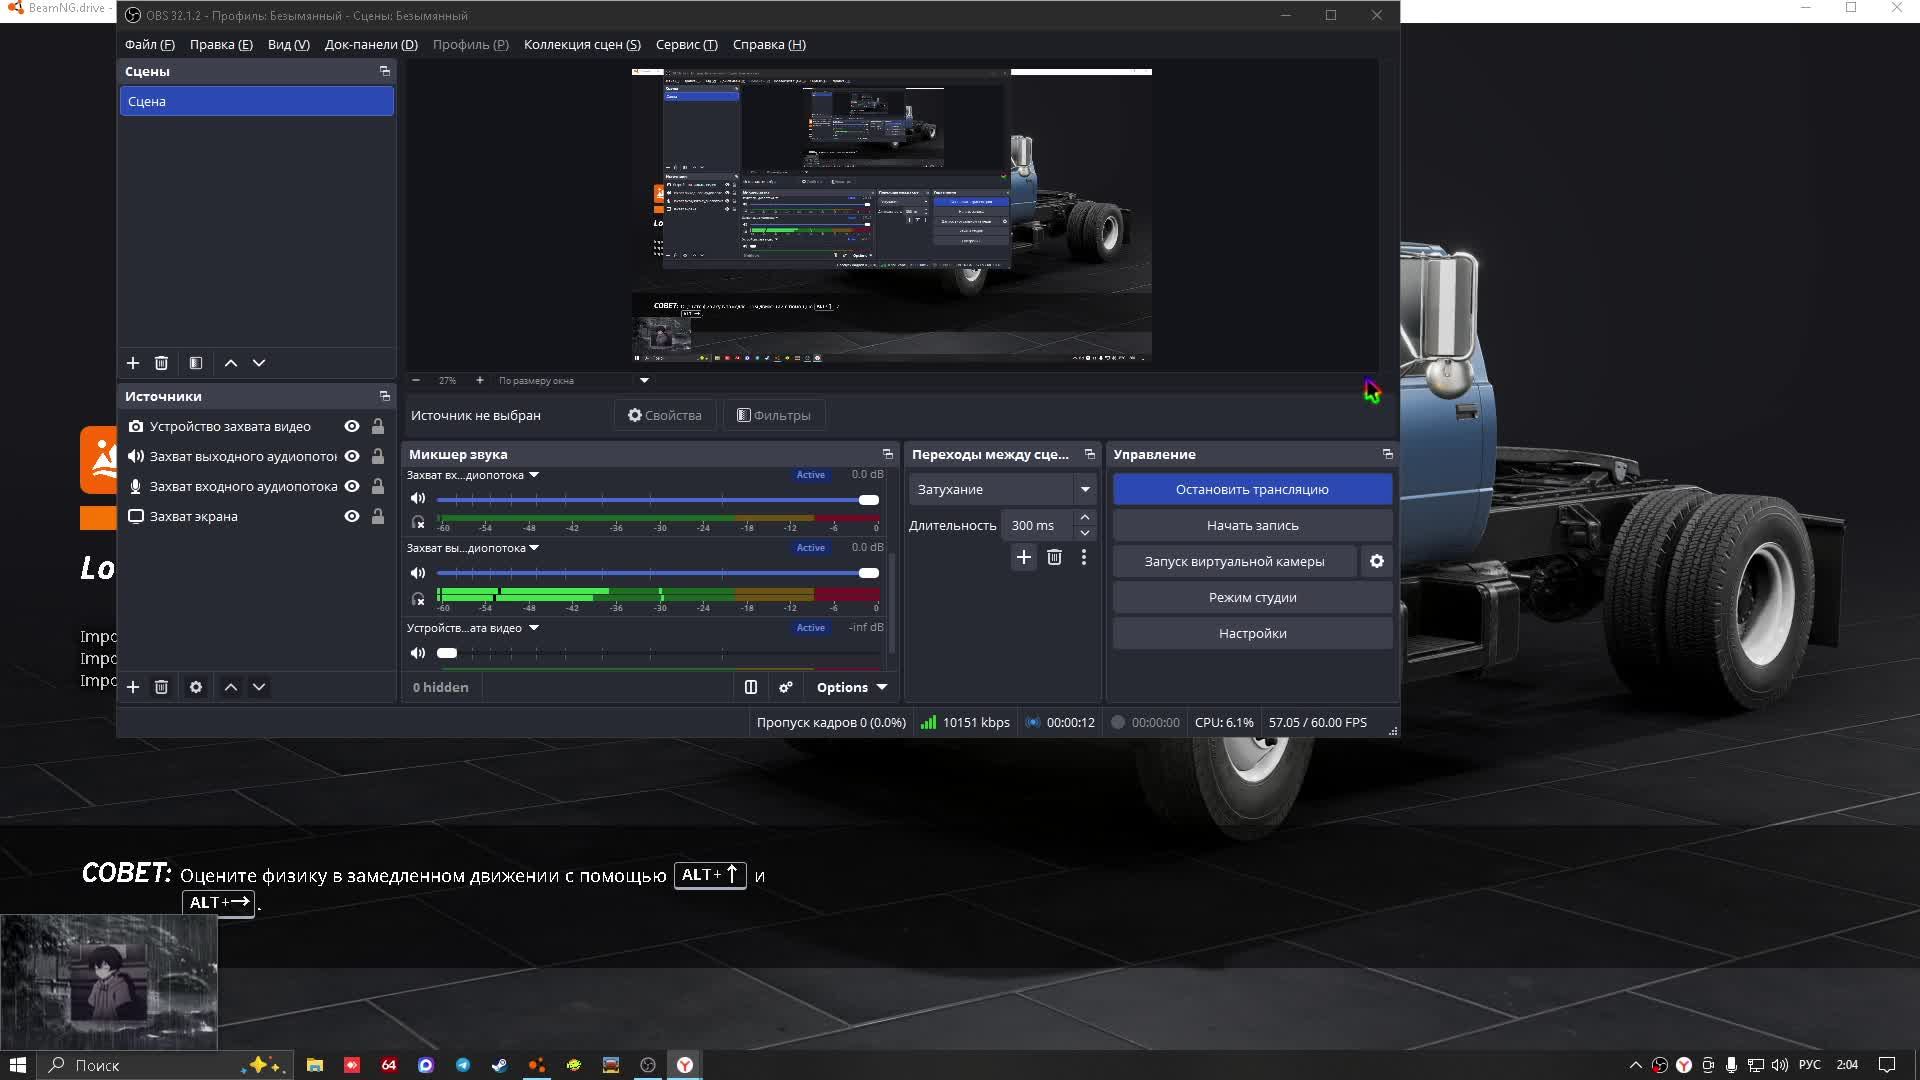Open source Свойства button
The image size is (1920, 1080).
pos(665,415)
